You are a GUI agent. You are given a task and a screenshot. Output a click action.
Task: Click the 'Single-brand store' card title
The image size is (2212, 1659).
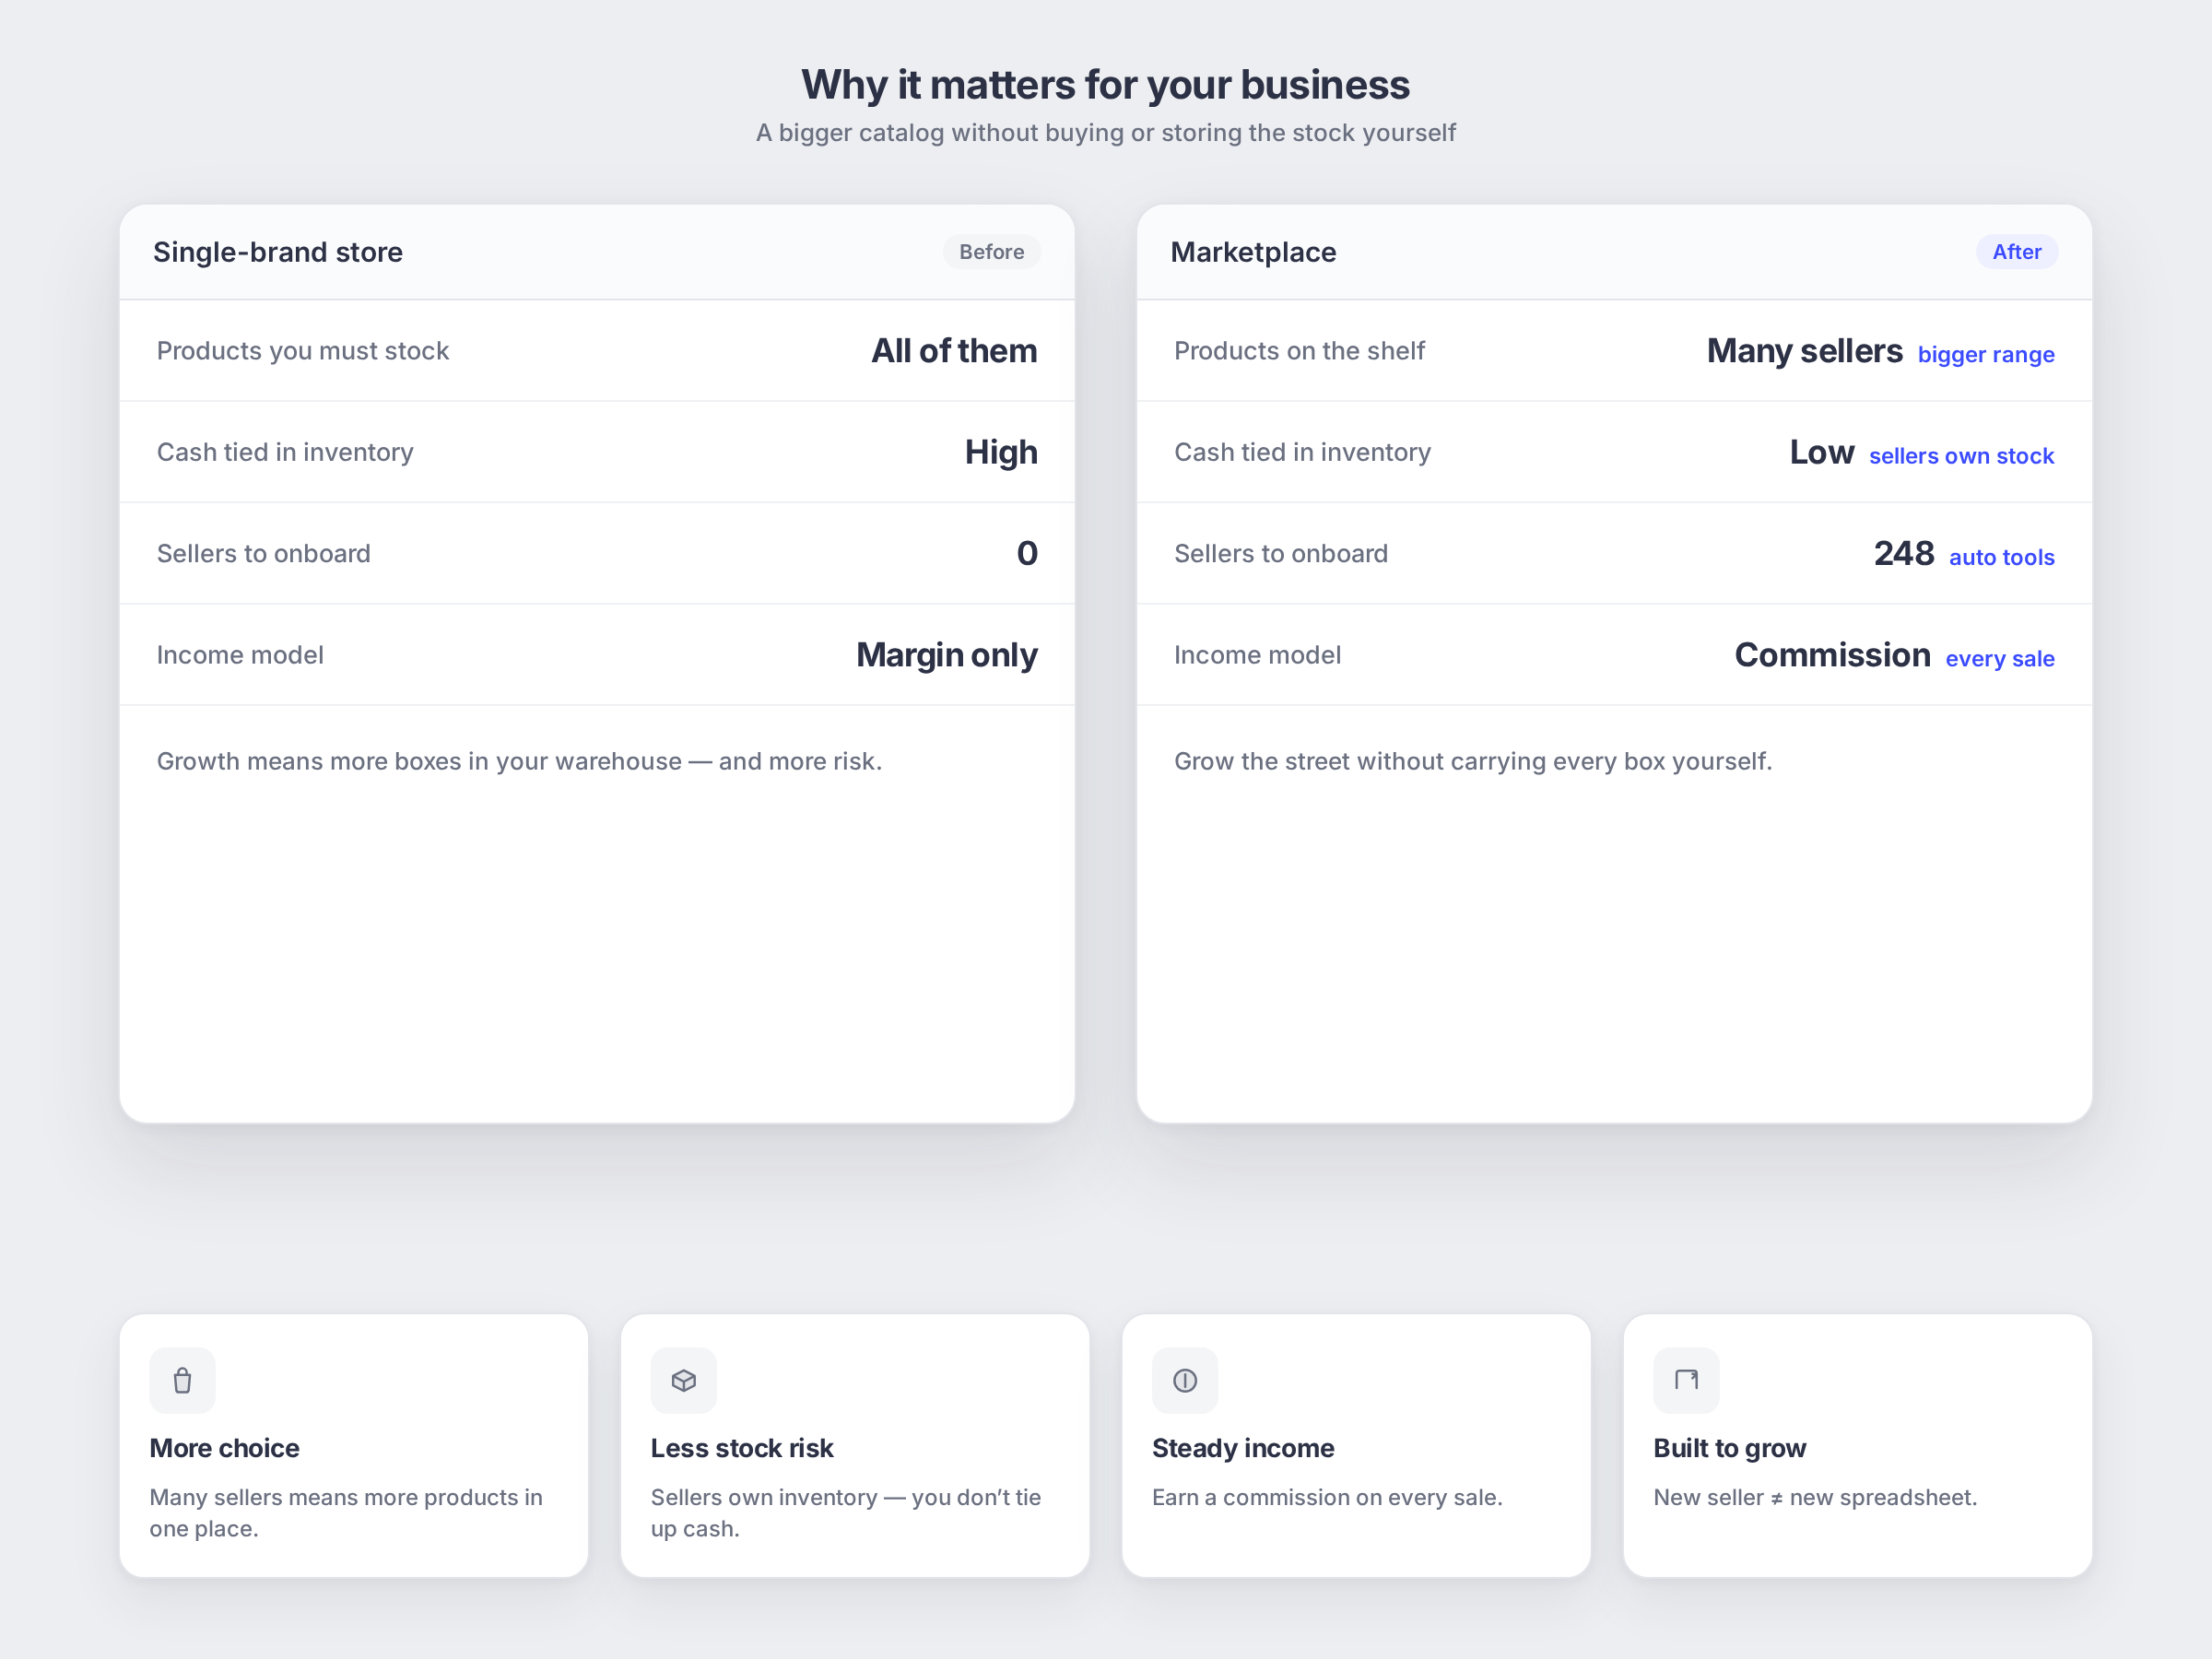pyautogui.click(x=278, y=252)
